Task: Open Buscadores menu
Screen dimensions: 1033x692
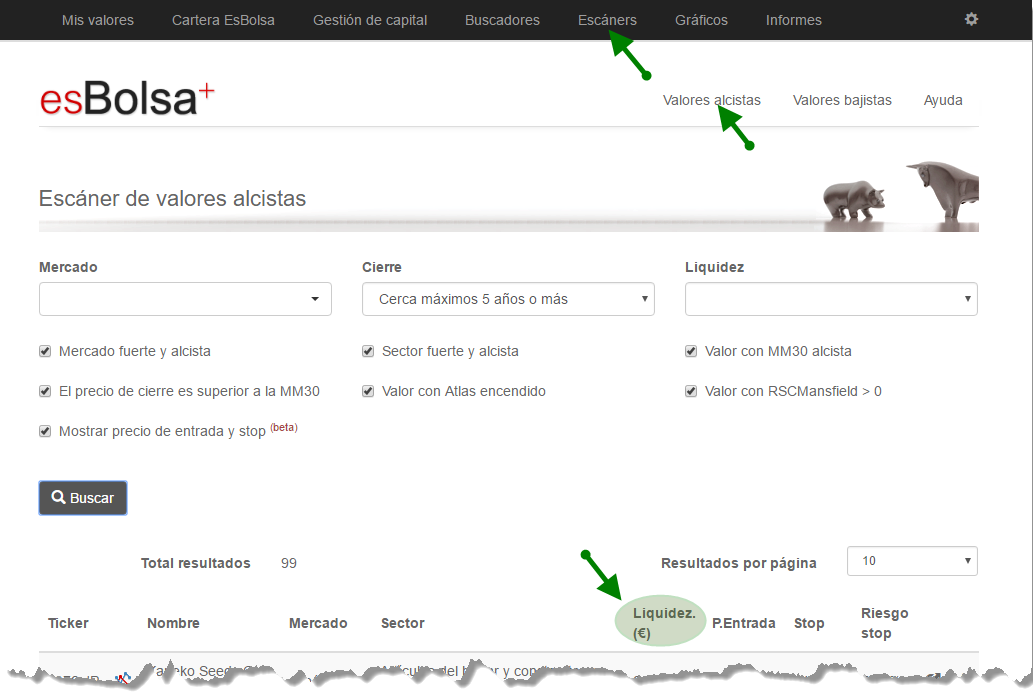Action: click(x=502, y=20)
